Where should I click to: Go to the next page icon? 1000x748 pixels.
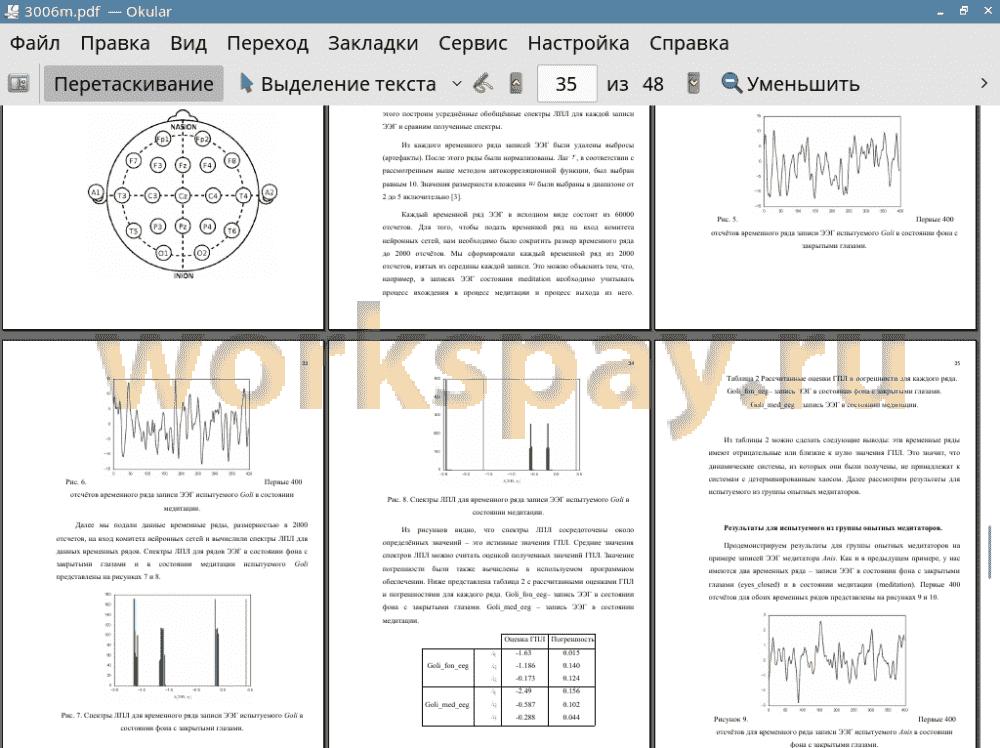point(693,84)
